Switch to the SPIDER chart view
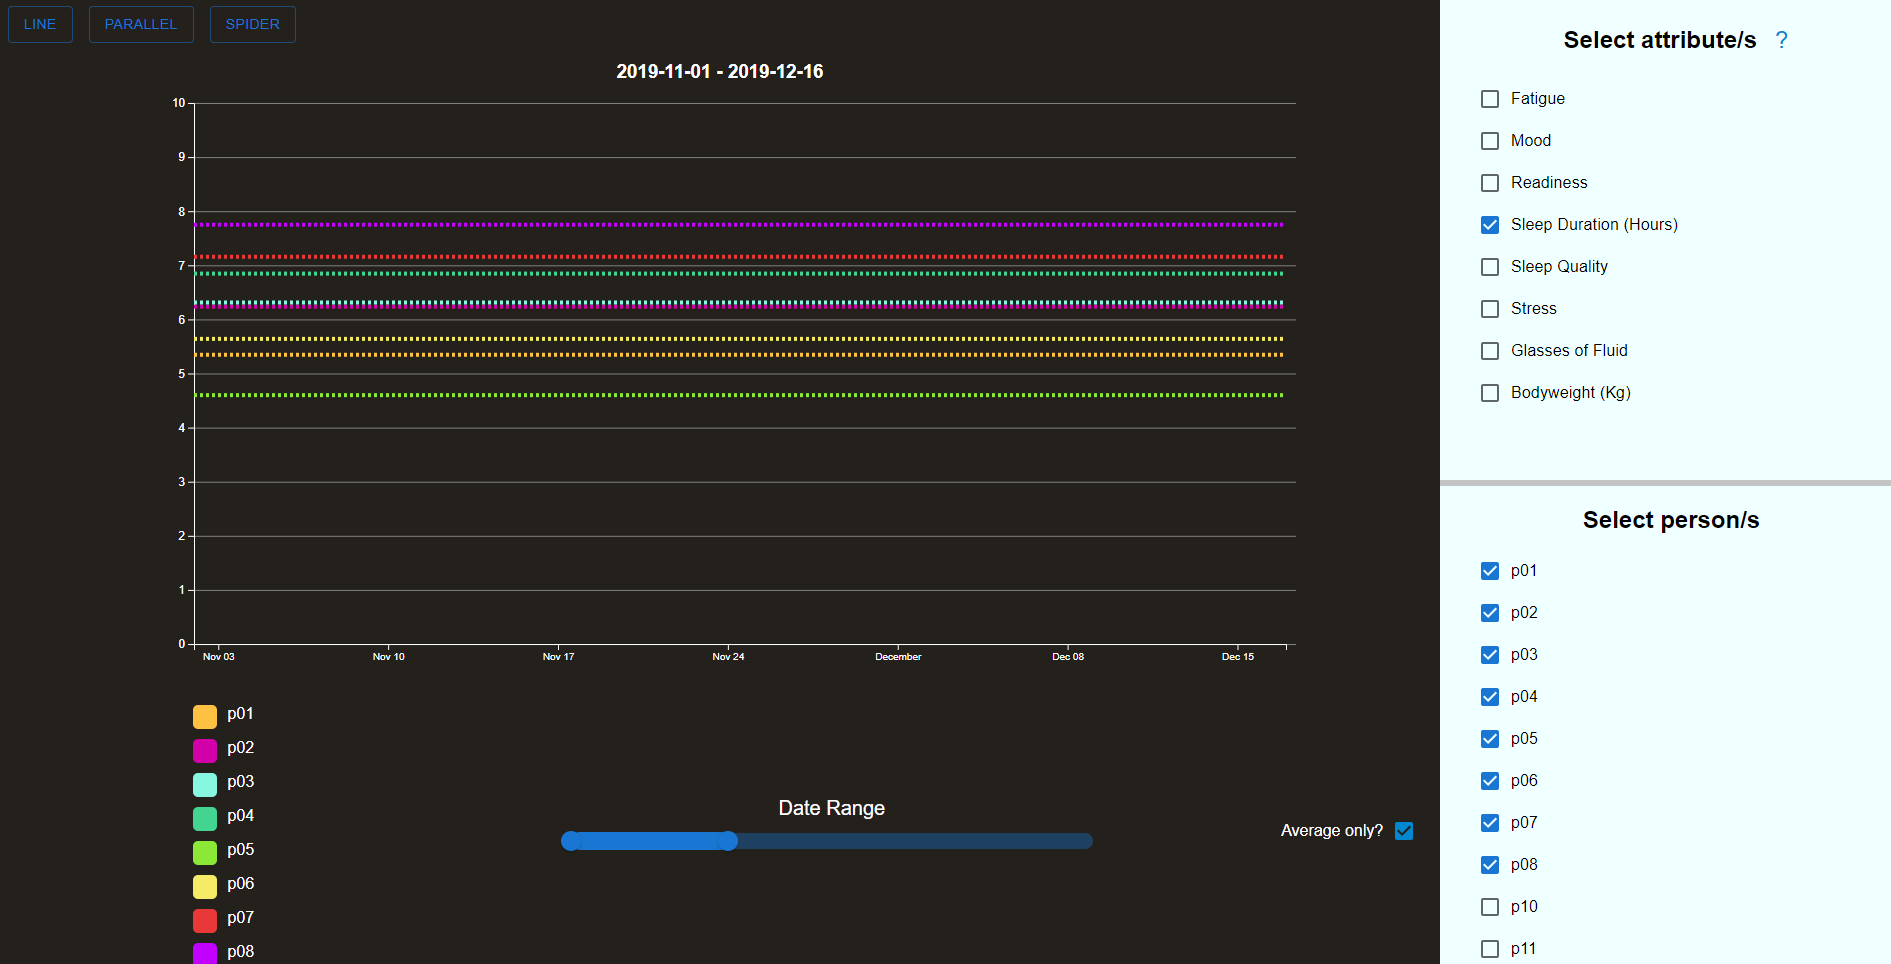 pyautogui.click(x=252, y=24)
